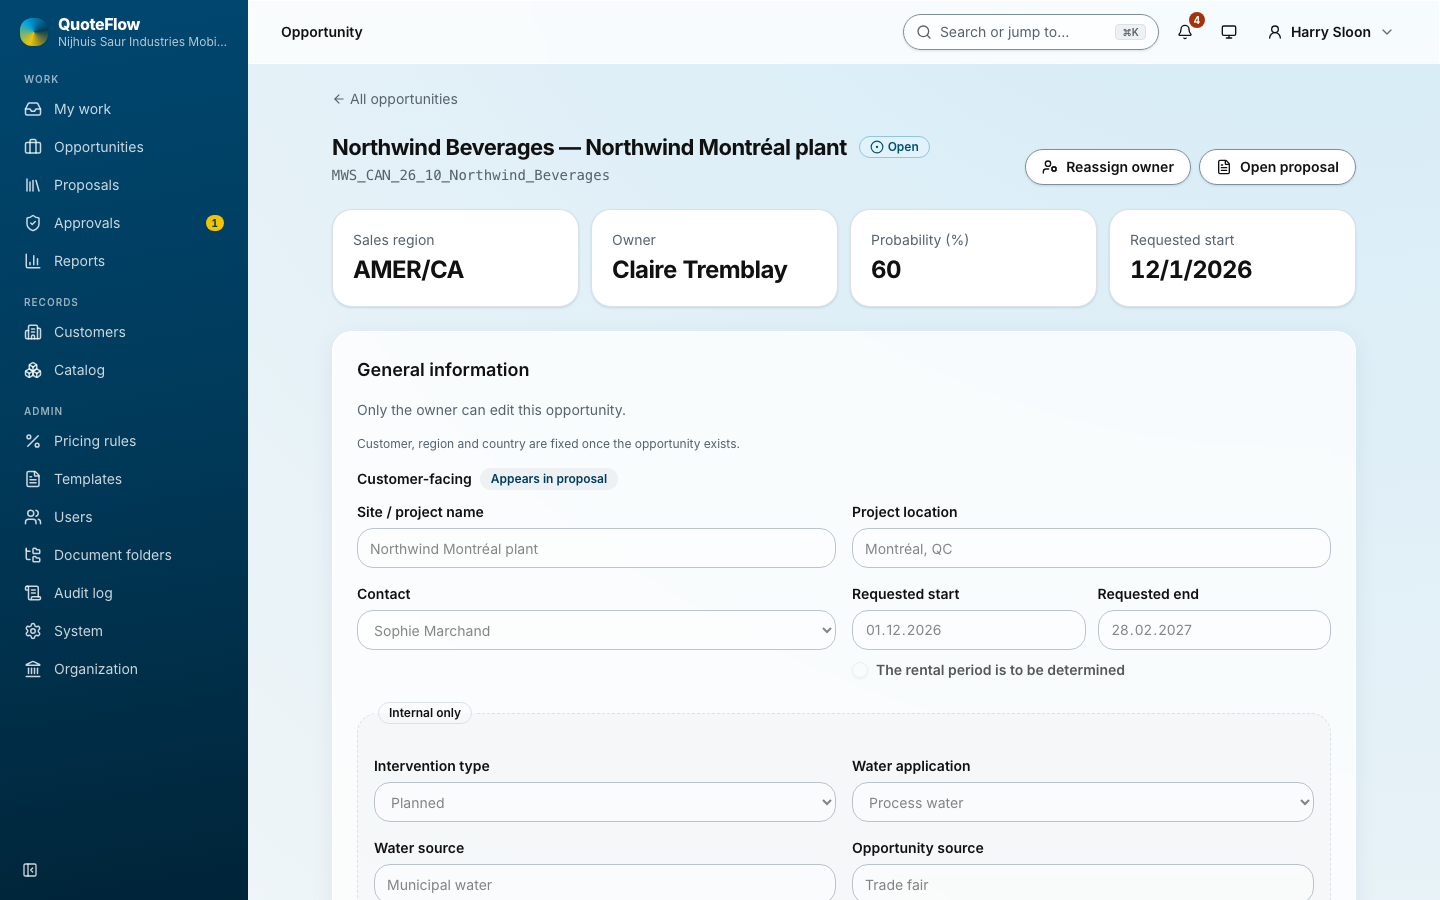The image size is (1440, 900).
Task: Click the Open proposal button
Action: point(1277,167)
